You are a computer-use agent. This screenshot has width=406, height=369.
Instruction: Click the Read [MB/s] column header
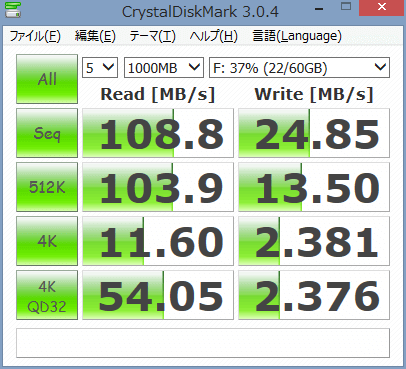click(158, 94)
